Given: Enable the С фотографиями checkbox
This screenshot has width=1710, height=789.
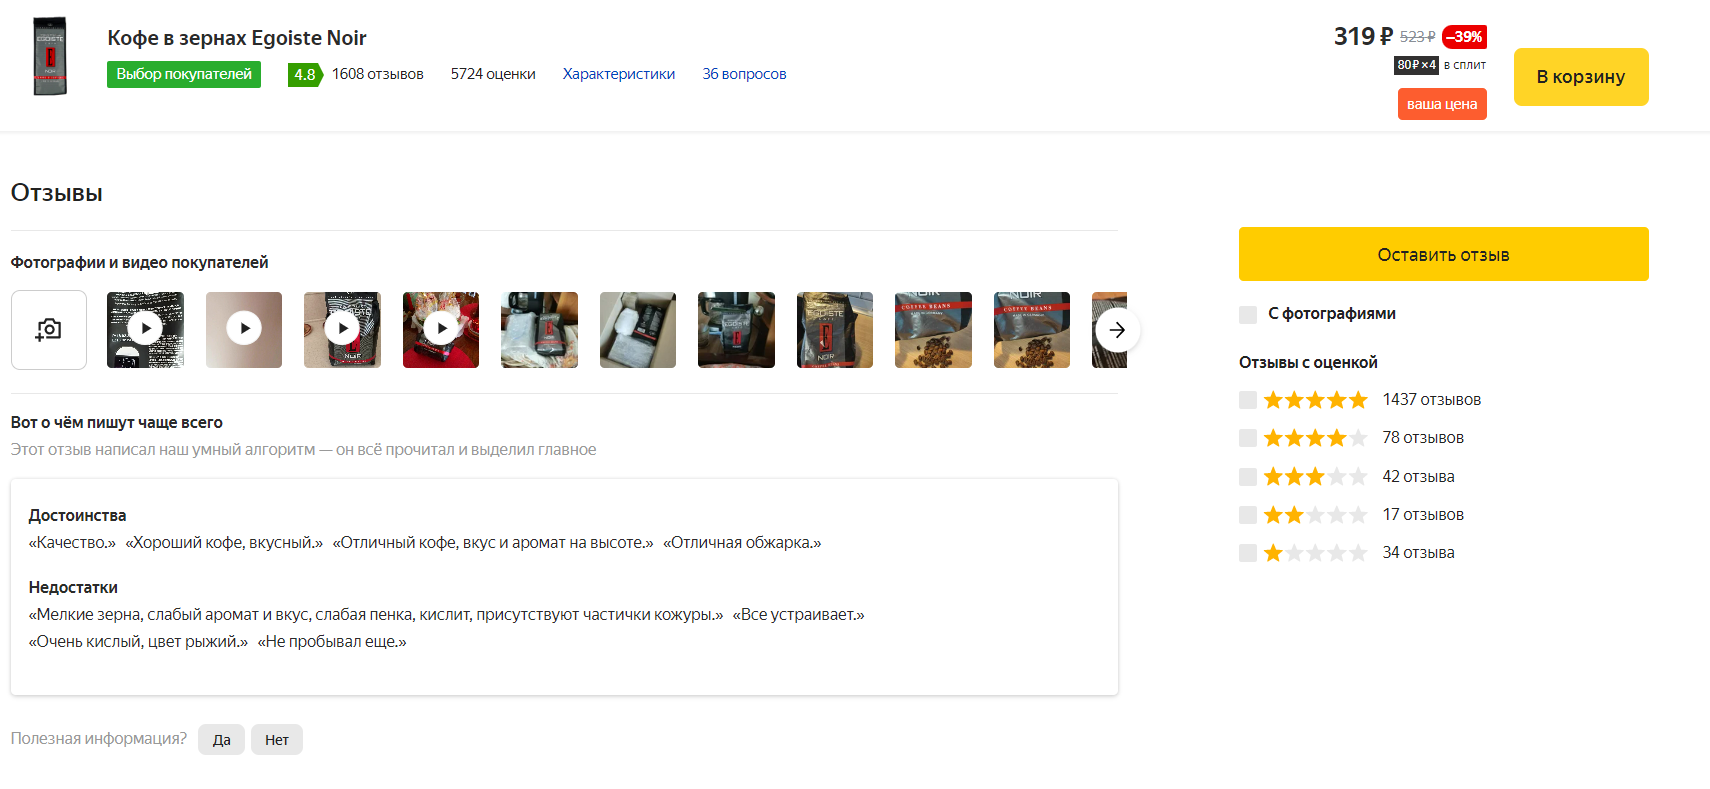Looking at the screenshot, I should [x=1248, y=315].
